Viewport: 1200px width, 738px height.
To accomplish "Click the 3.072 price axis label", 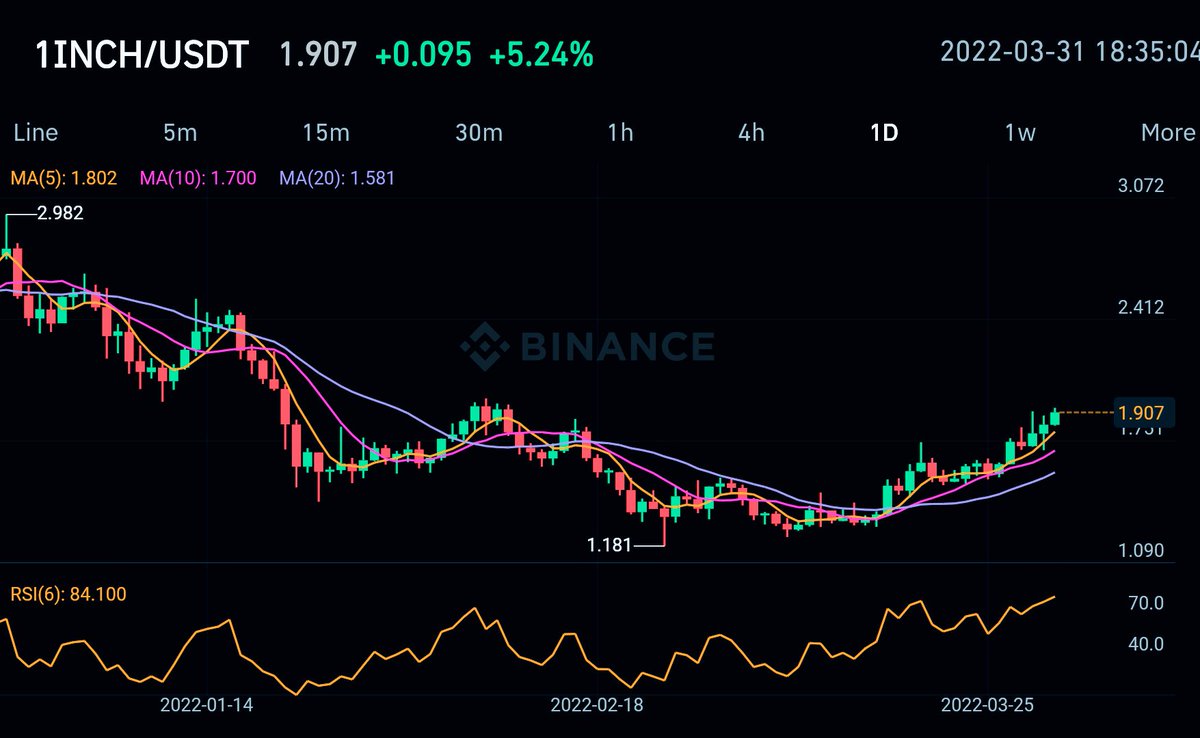I will click(x=1141, y=186).
